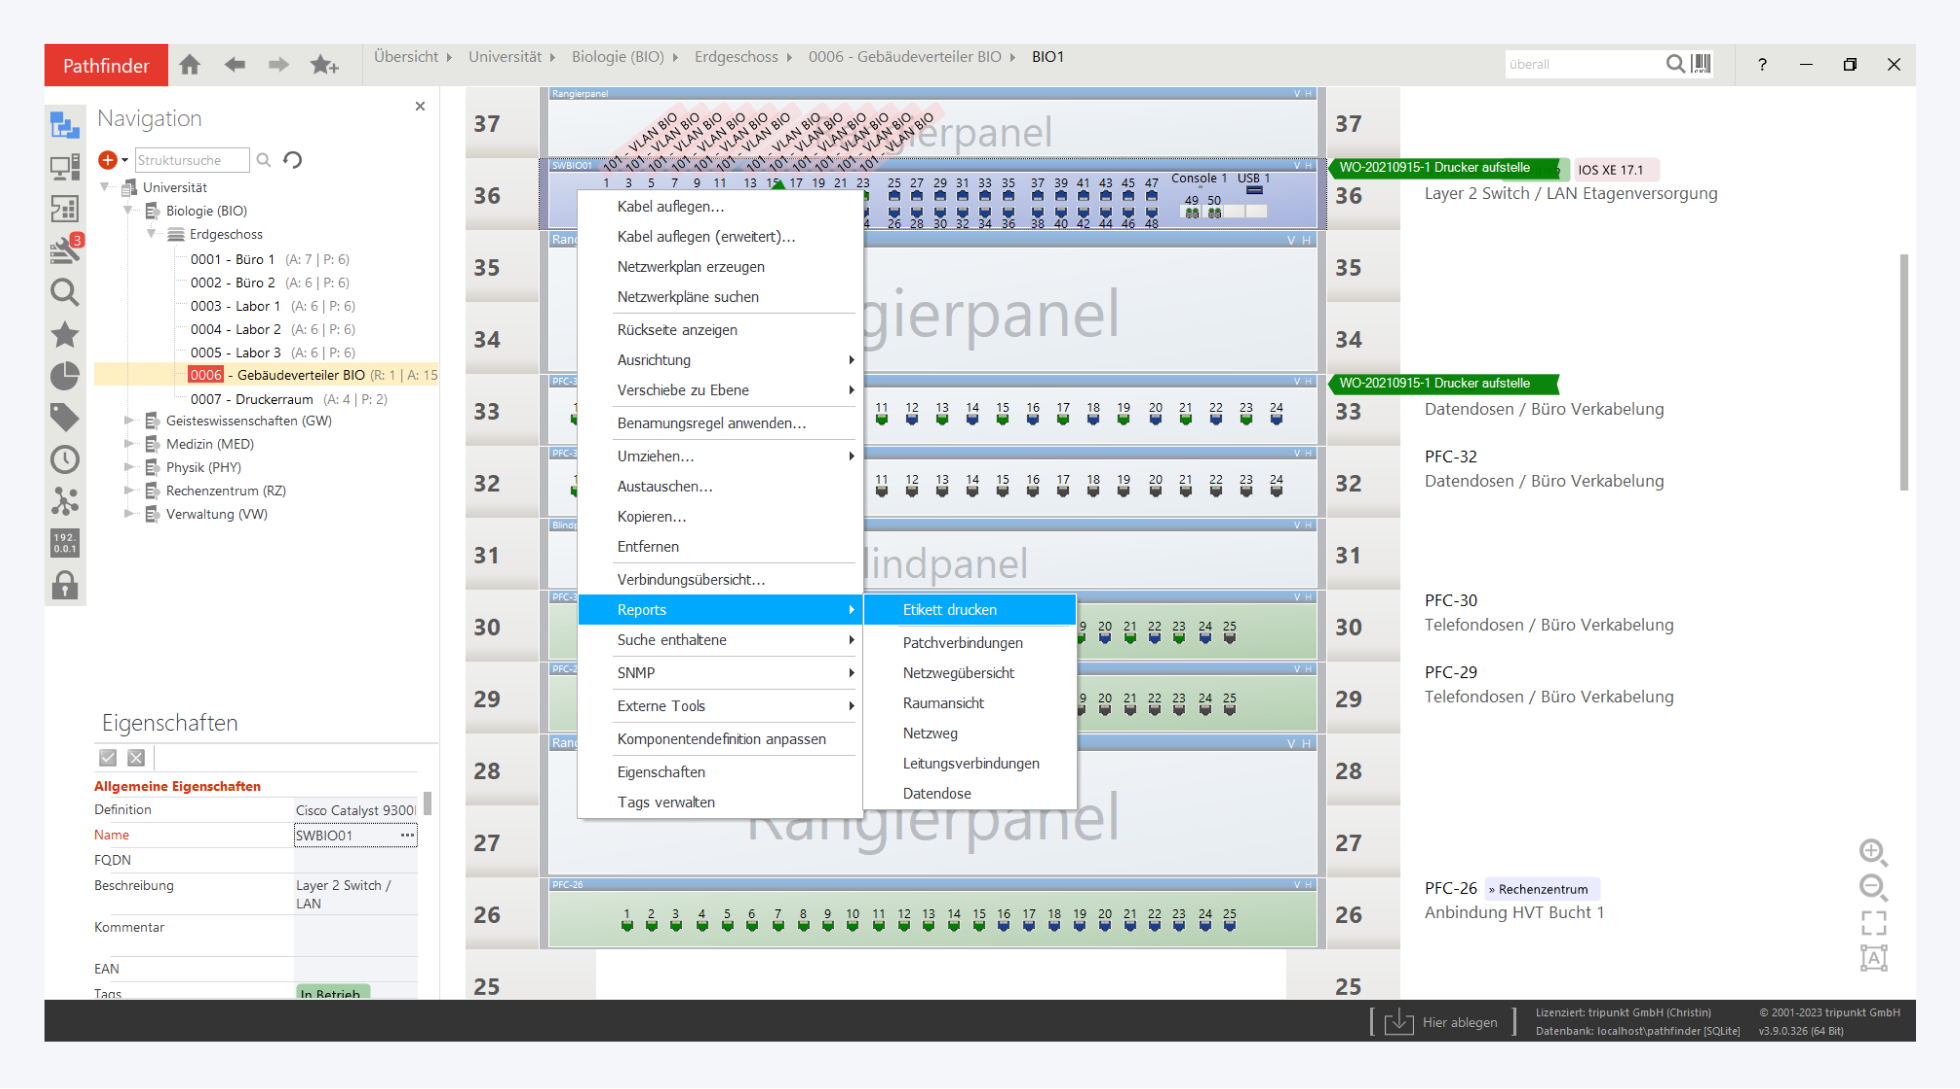Viewport: 1960px width, 1089px height.
Task: Discard property changes with X button
Action: 137,758
